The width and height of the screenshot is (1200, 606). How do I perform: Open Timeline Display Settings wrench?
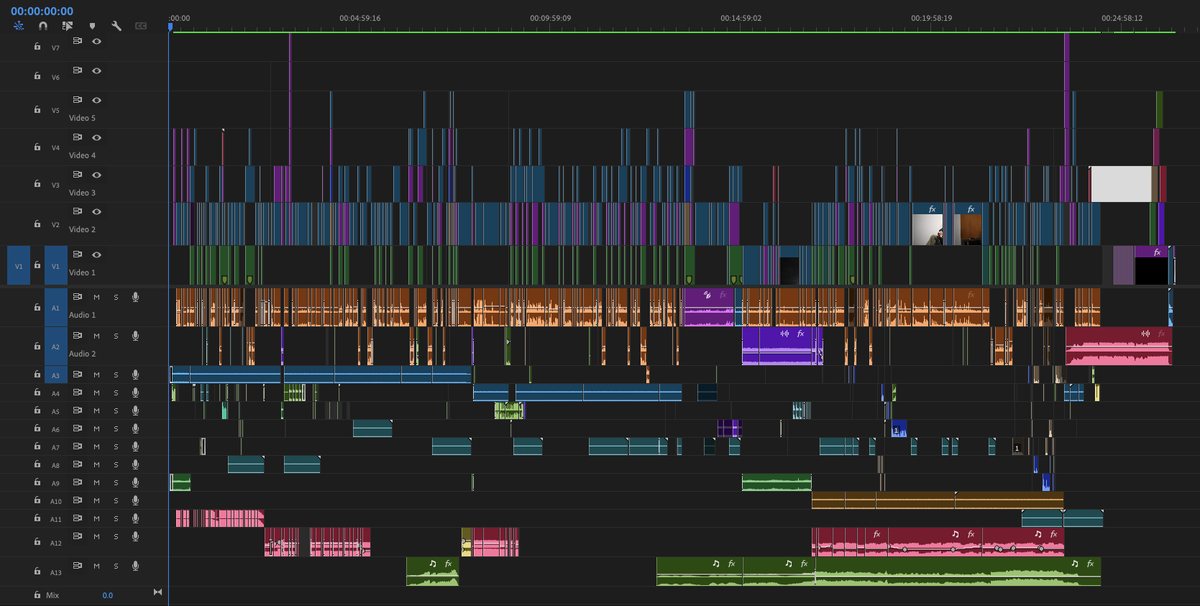116,25
